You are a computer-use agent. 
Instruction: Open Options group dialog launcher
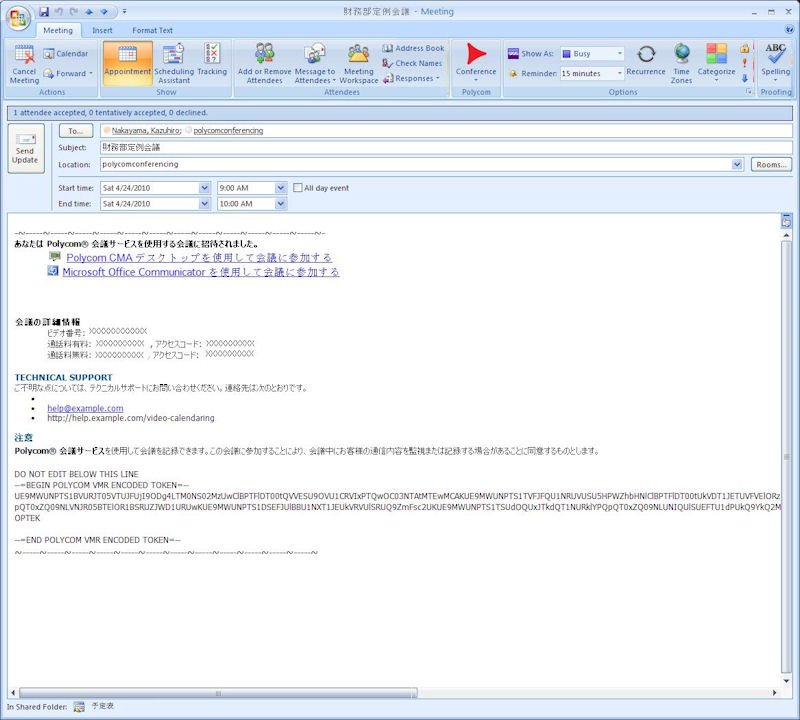[x=749, y=92]
